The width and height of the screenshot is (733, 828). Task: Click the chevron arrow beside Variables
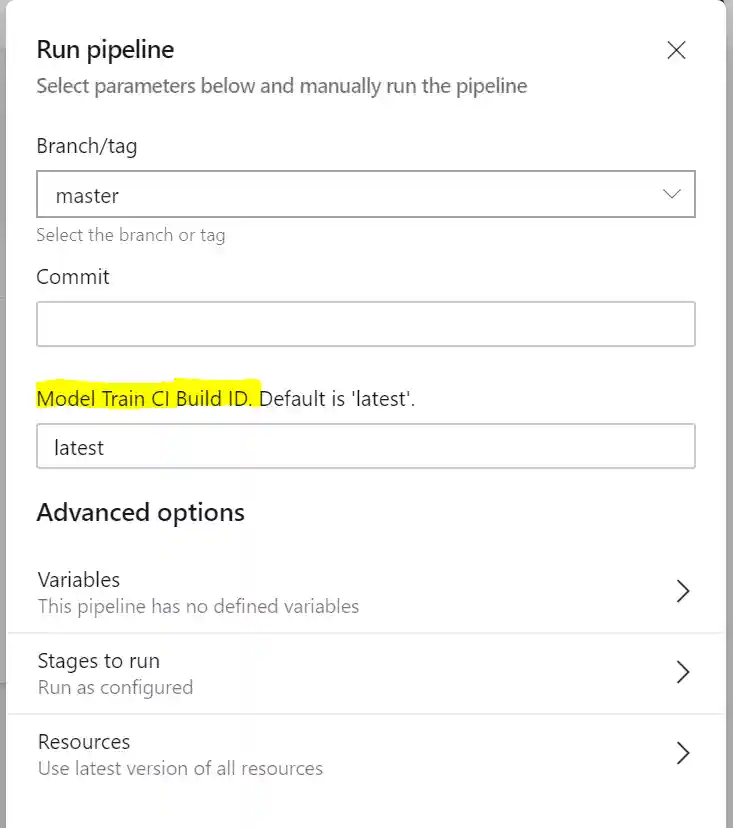(x=683, y=591)
